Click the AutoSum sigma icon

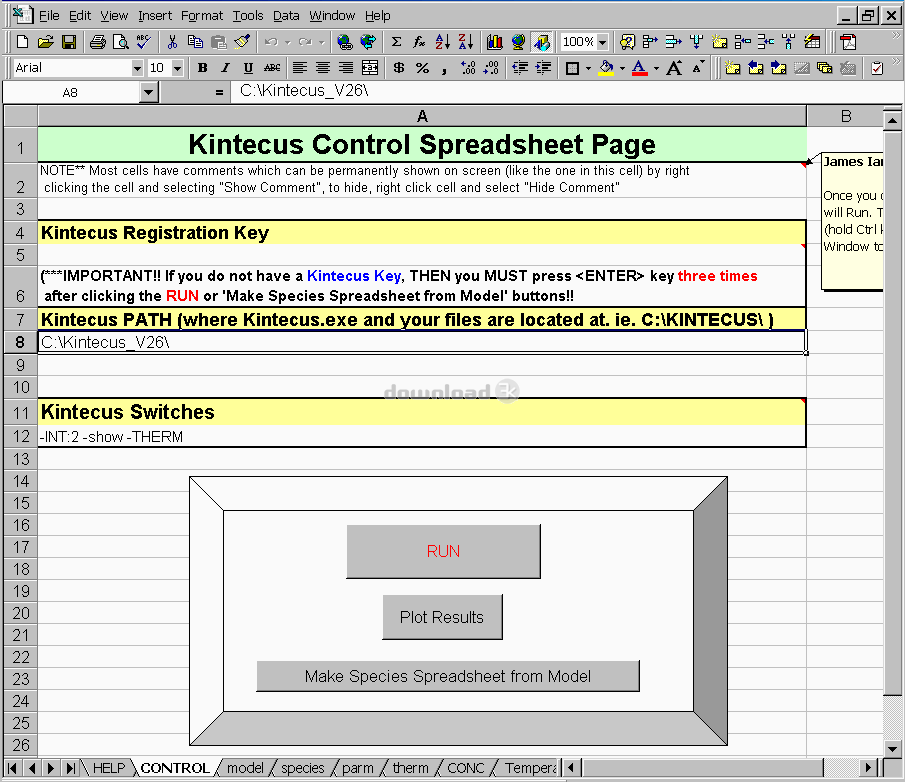(x=397, y=42)
